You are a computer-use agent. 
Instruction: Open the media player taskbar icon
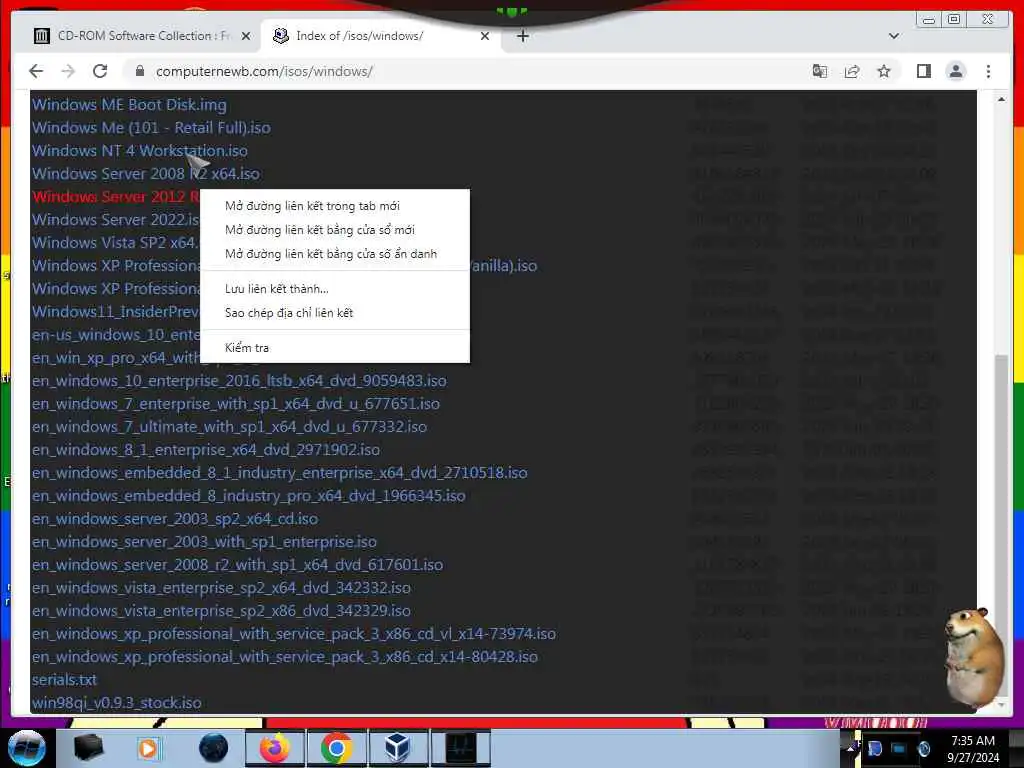[149, 748]
